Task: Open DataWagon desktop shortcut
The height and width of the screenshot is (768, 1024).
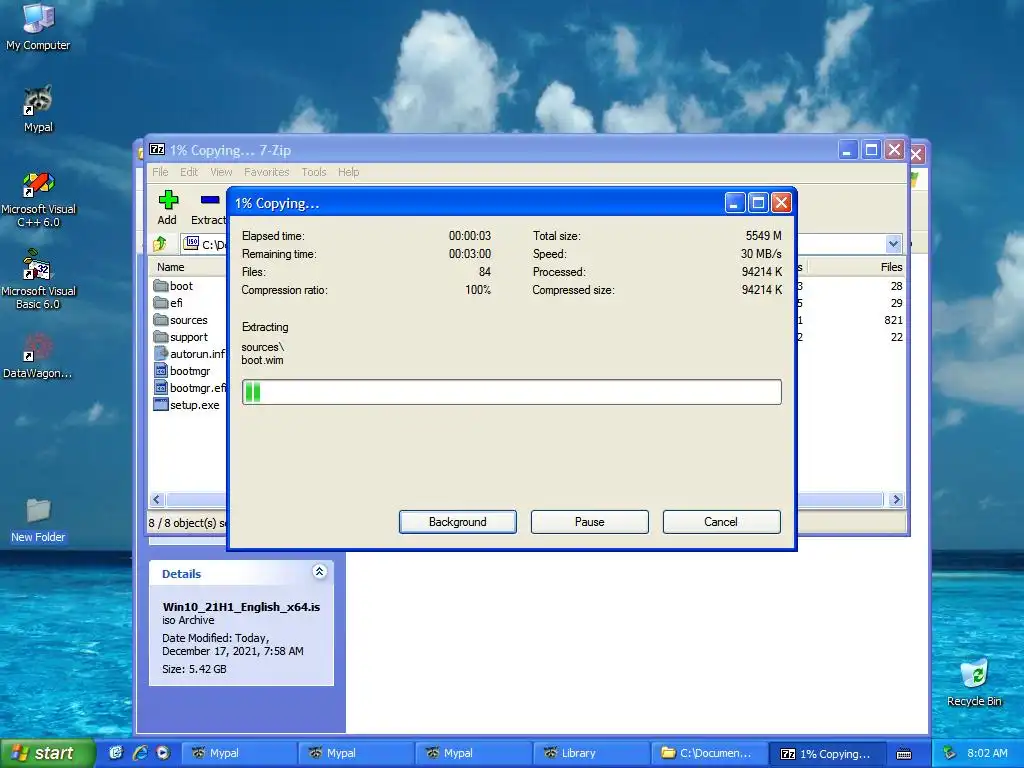Action: pos(38,357)
